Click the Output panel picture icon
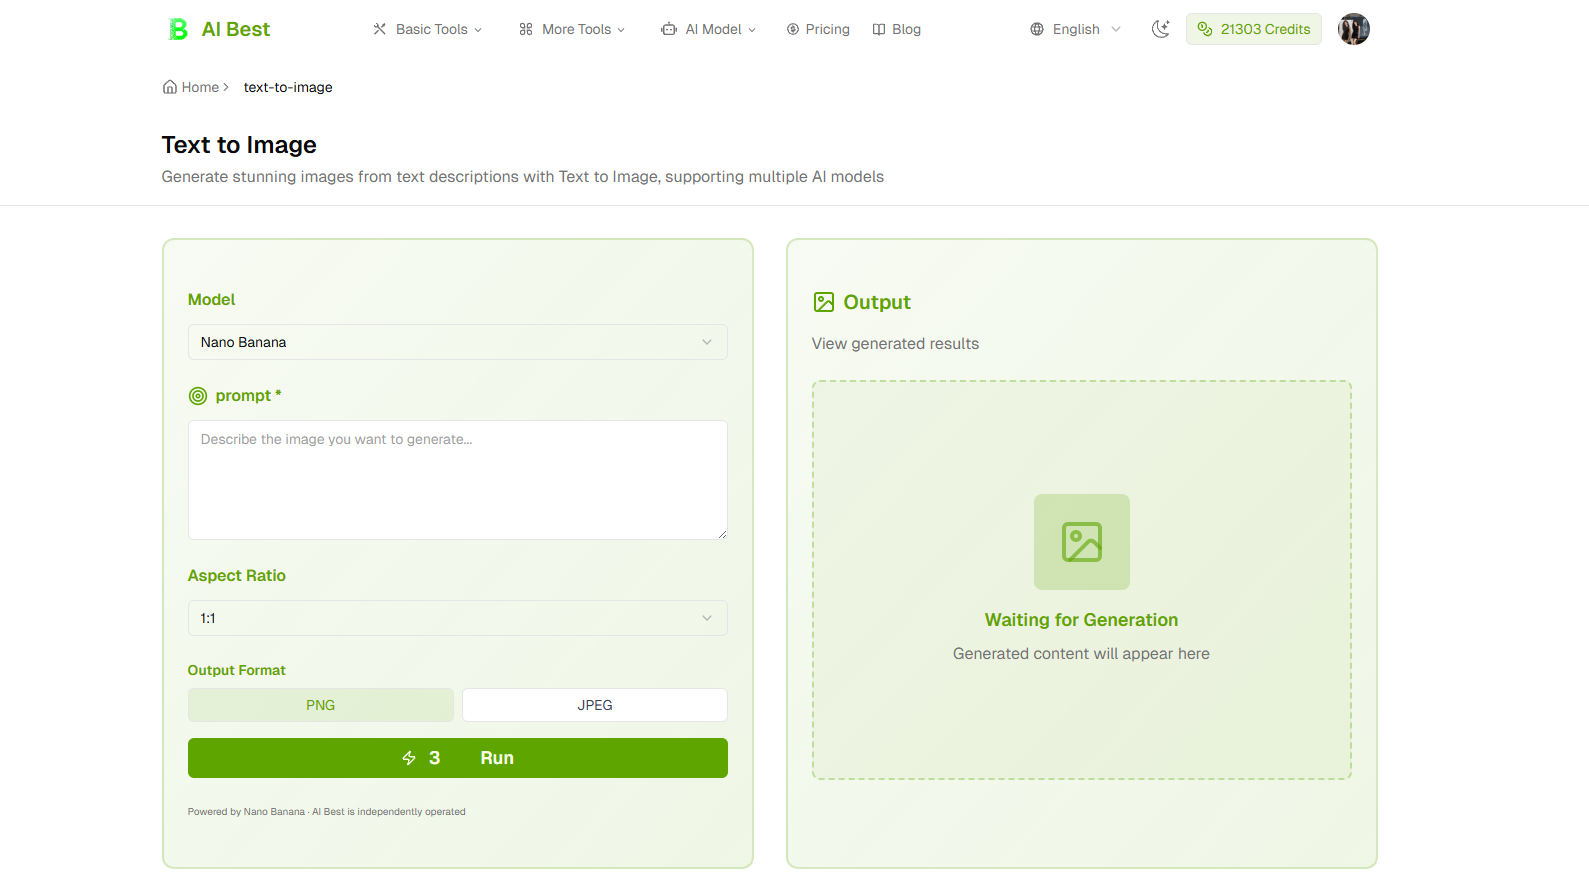 tap(824, 302)
